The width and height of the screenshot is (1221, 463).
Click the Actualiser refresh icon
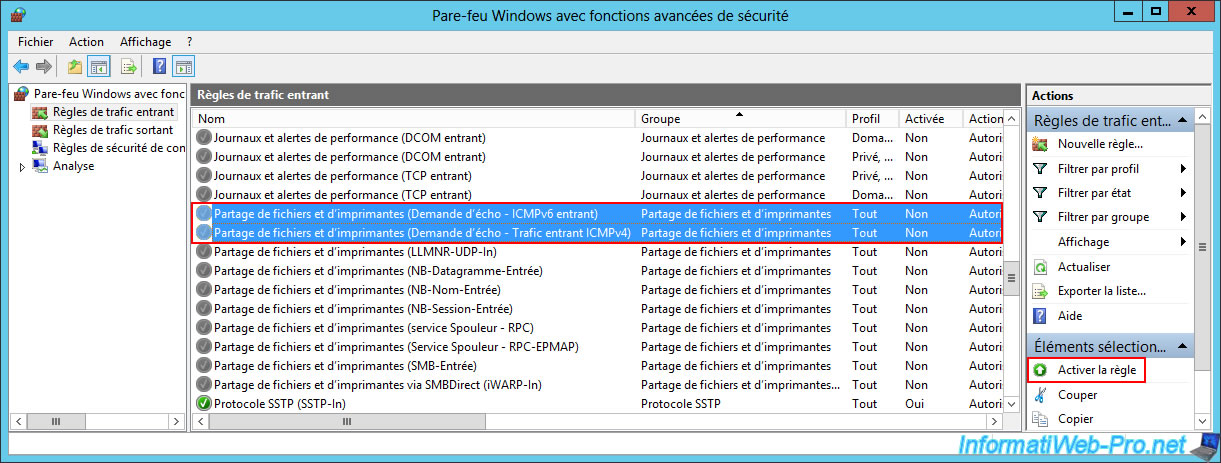pyautogui.click(x=1040, y=267)
